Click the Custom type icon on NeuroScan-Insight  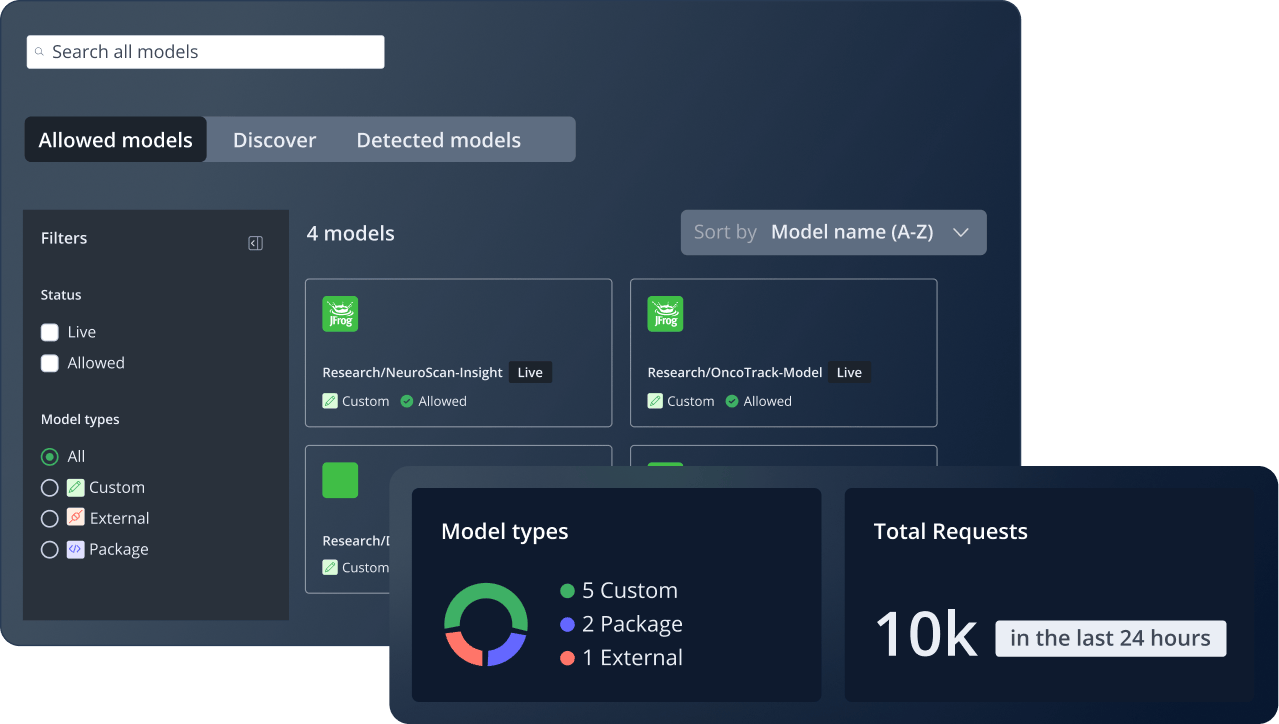click(x=330, y=401)
